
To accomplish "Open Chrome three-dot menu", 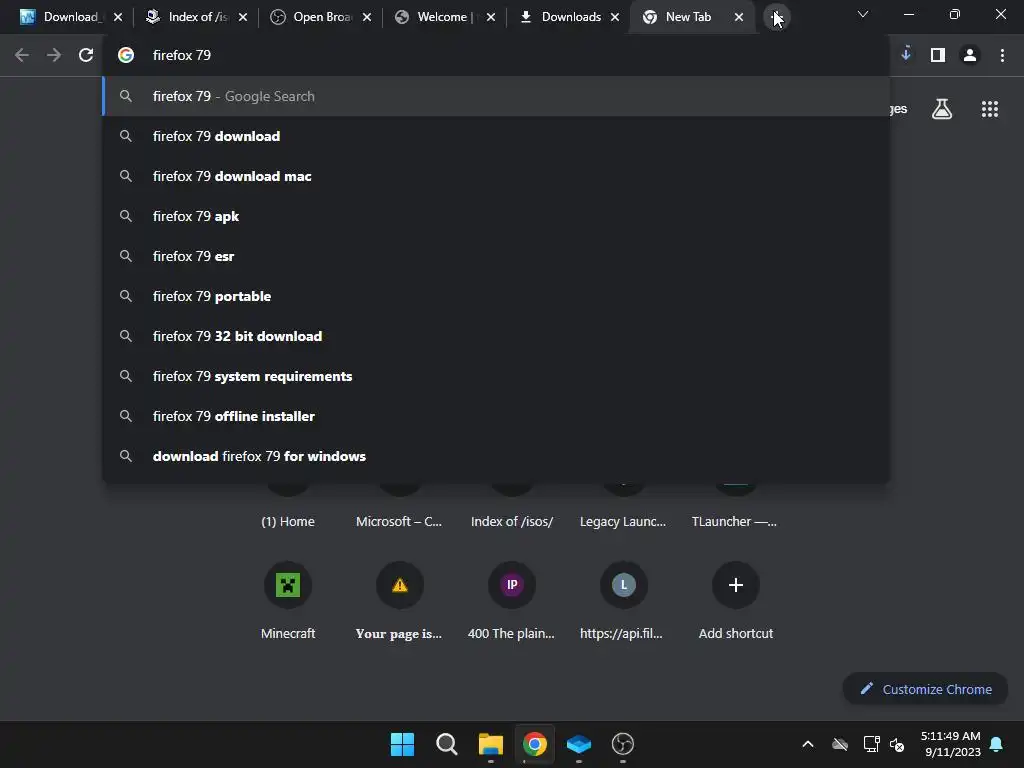I will point(1002,56).
